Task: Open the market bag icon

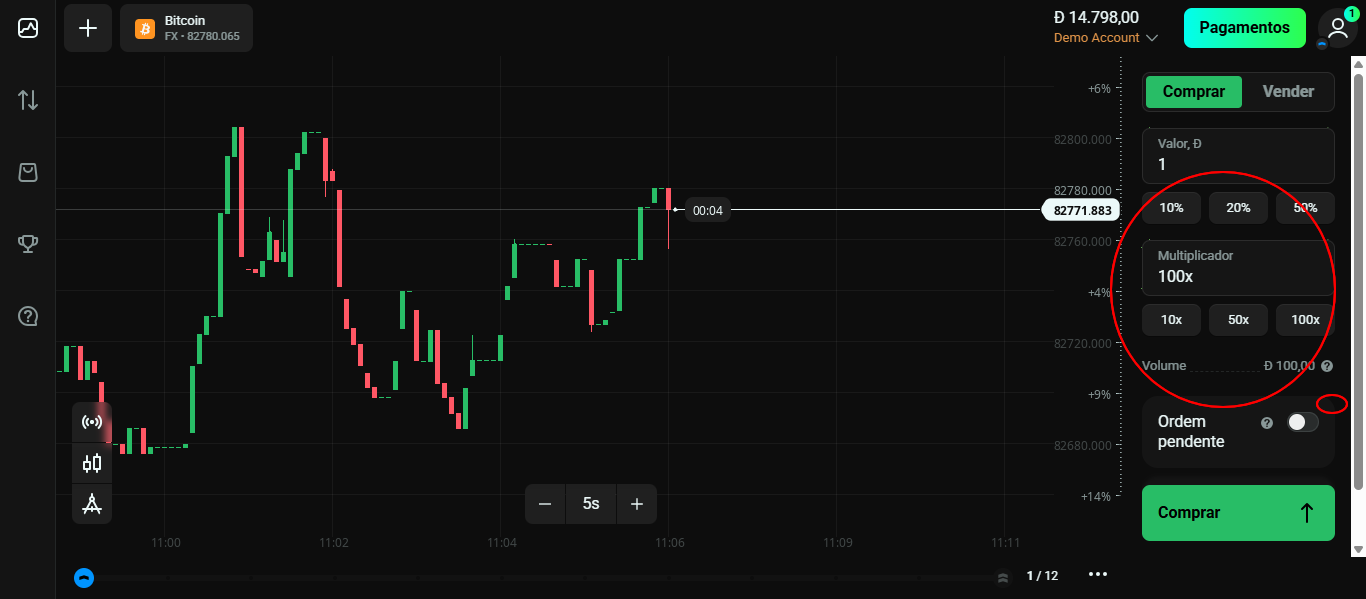Action: click(27, 172)
